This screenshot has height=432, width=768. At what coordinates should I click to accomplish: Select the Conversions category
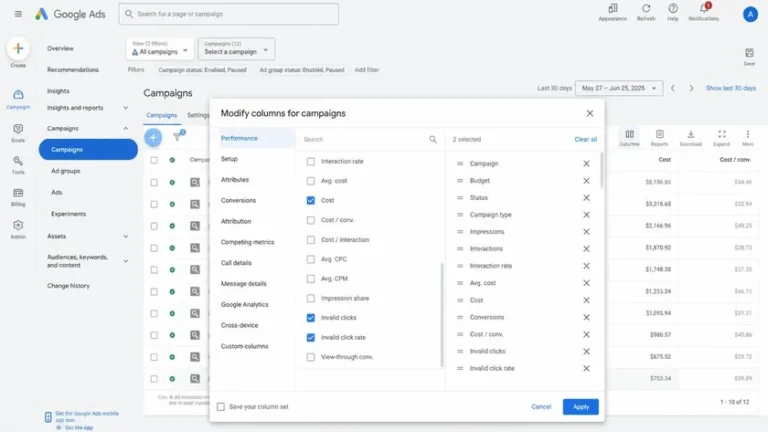pyautogui.click(x=239, y=201)
